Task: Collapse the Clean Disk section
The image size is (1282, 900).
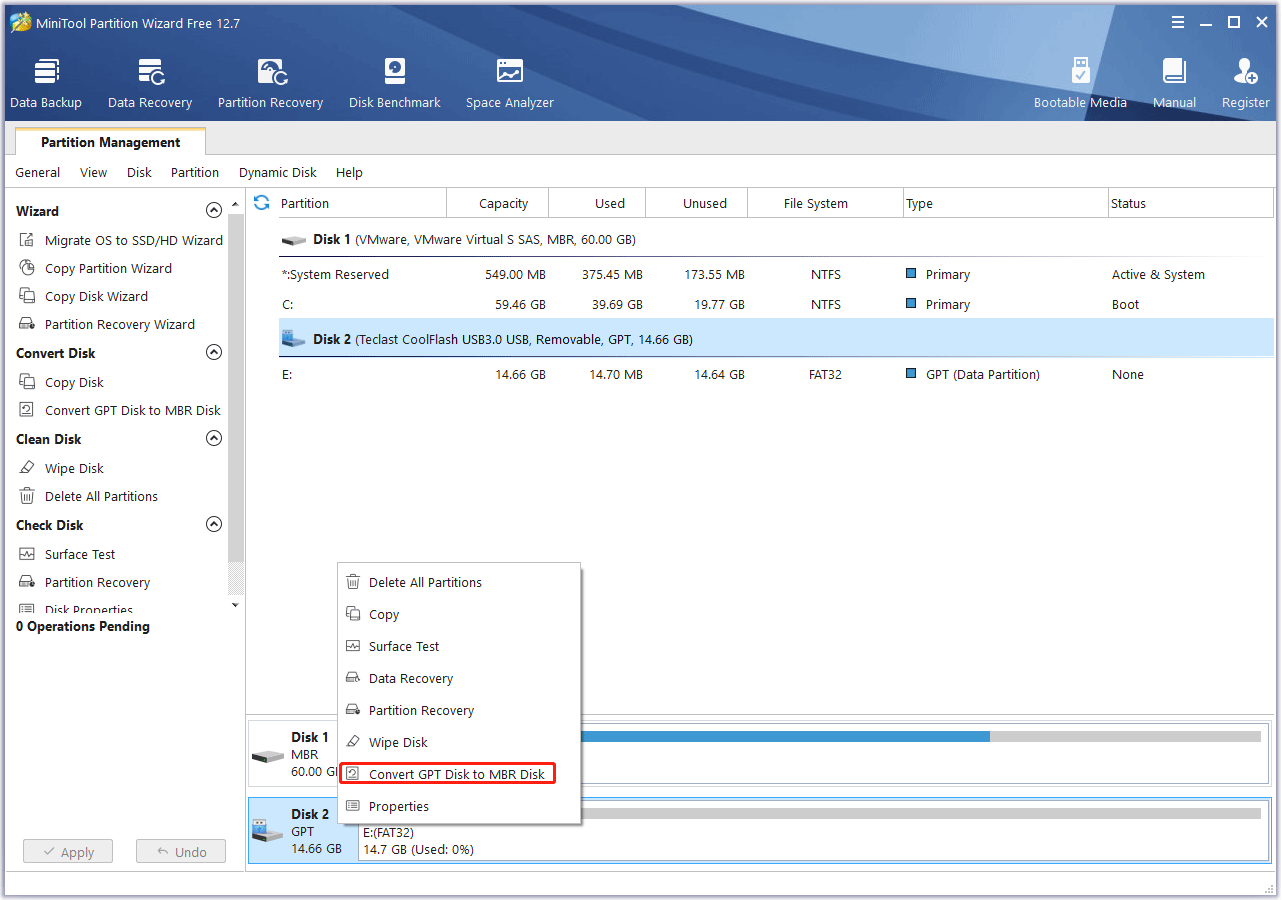Action: click(x=213, y=439)
